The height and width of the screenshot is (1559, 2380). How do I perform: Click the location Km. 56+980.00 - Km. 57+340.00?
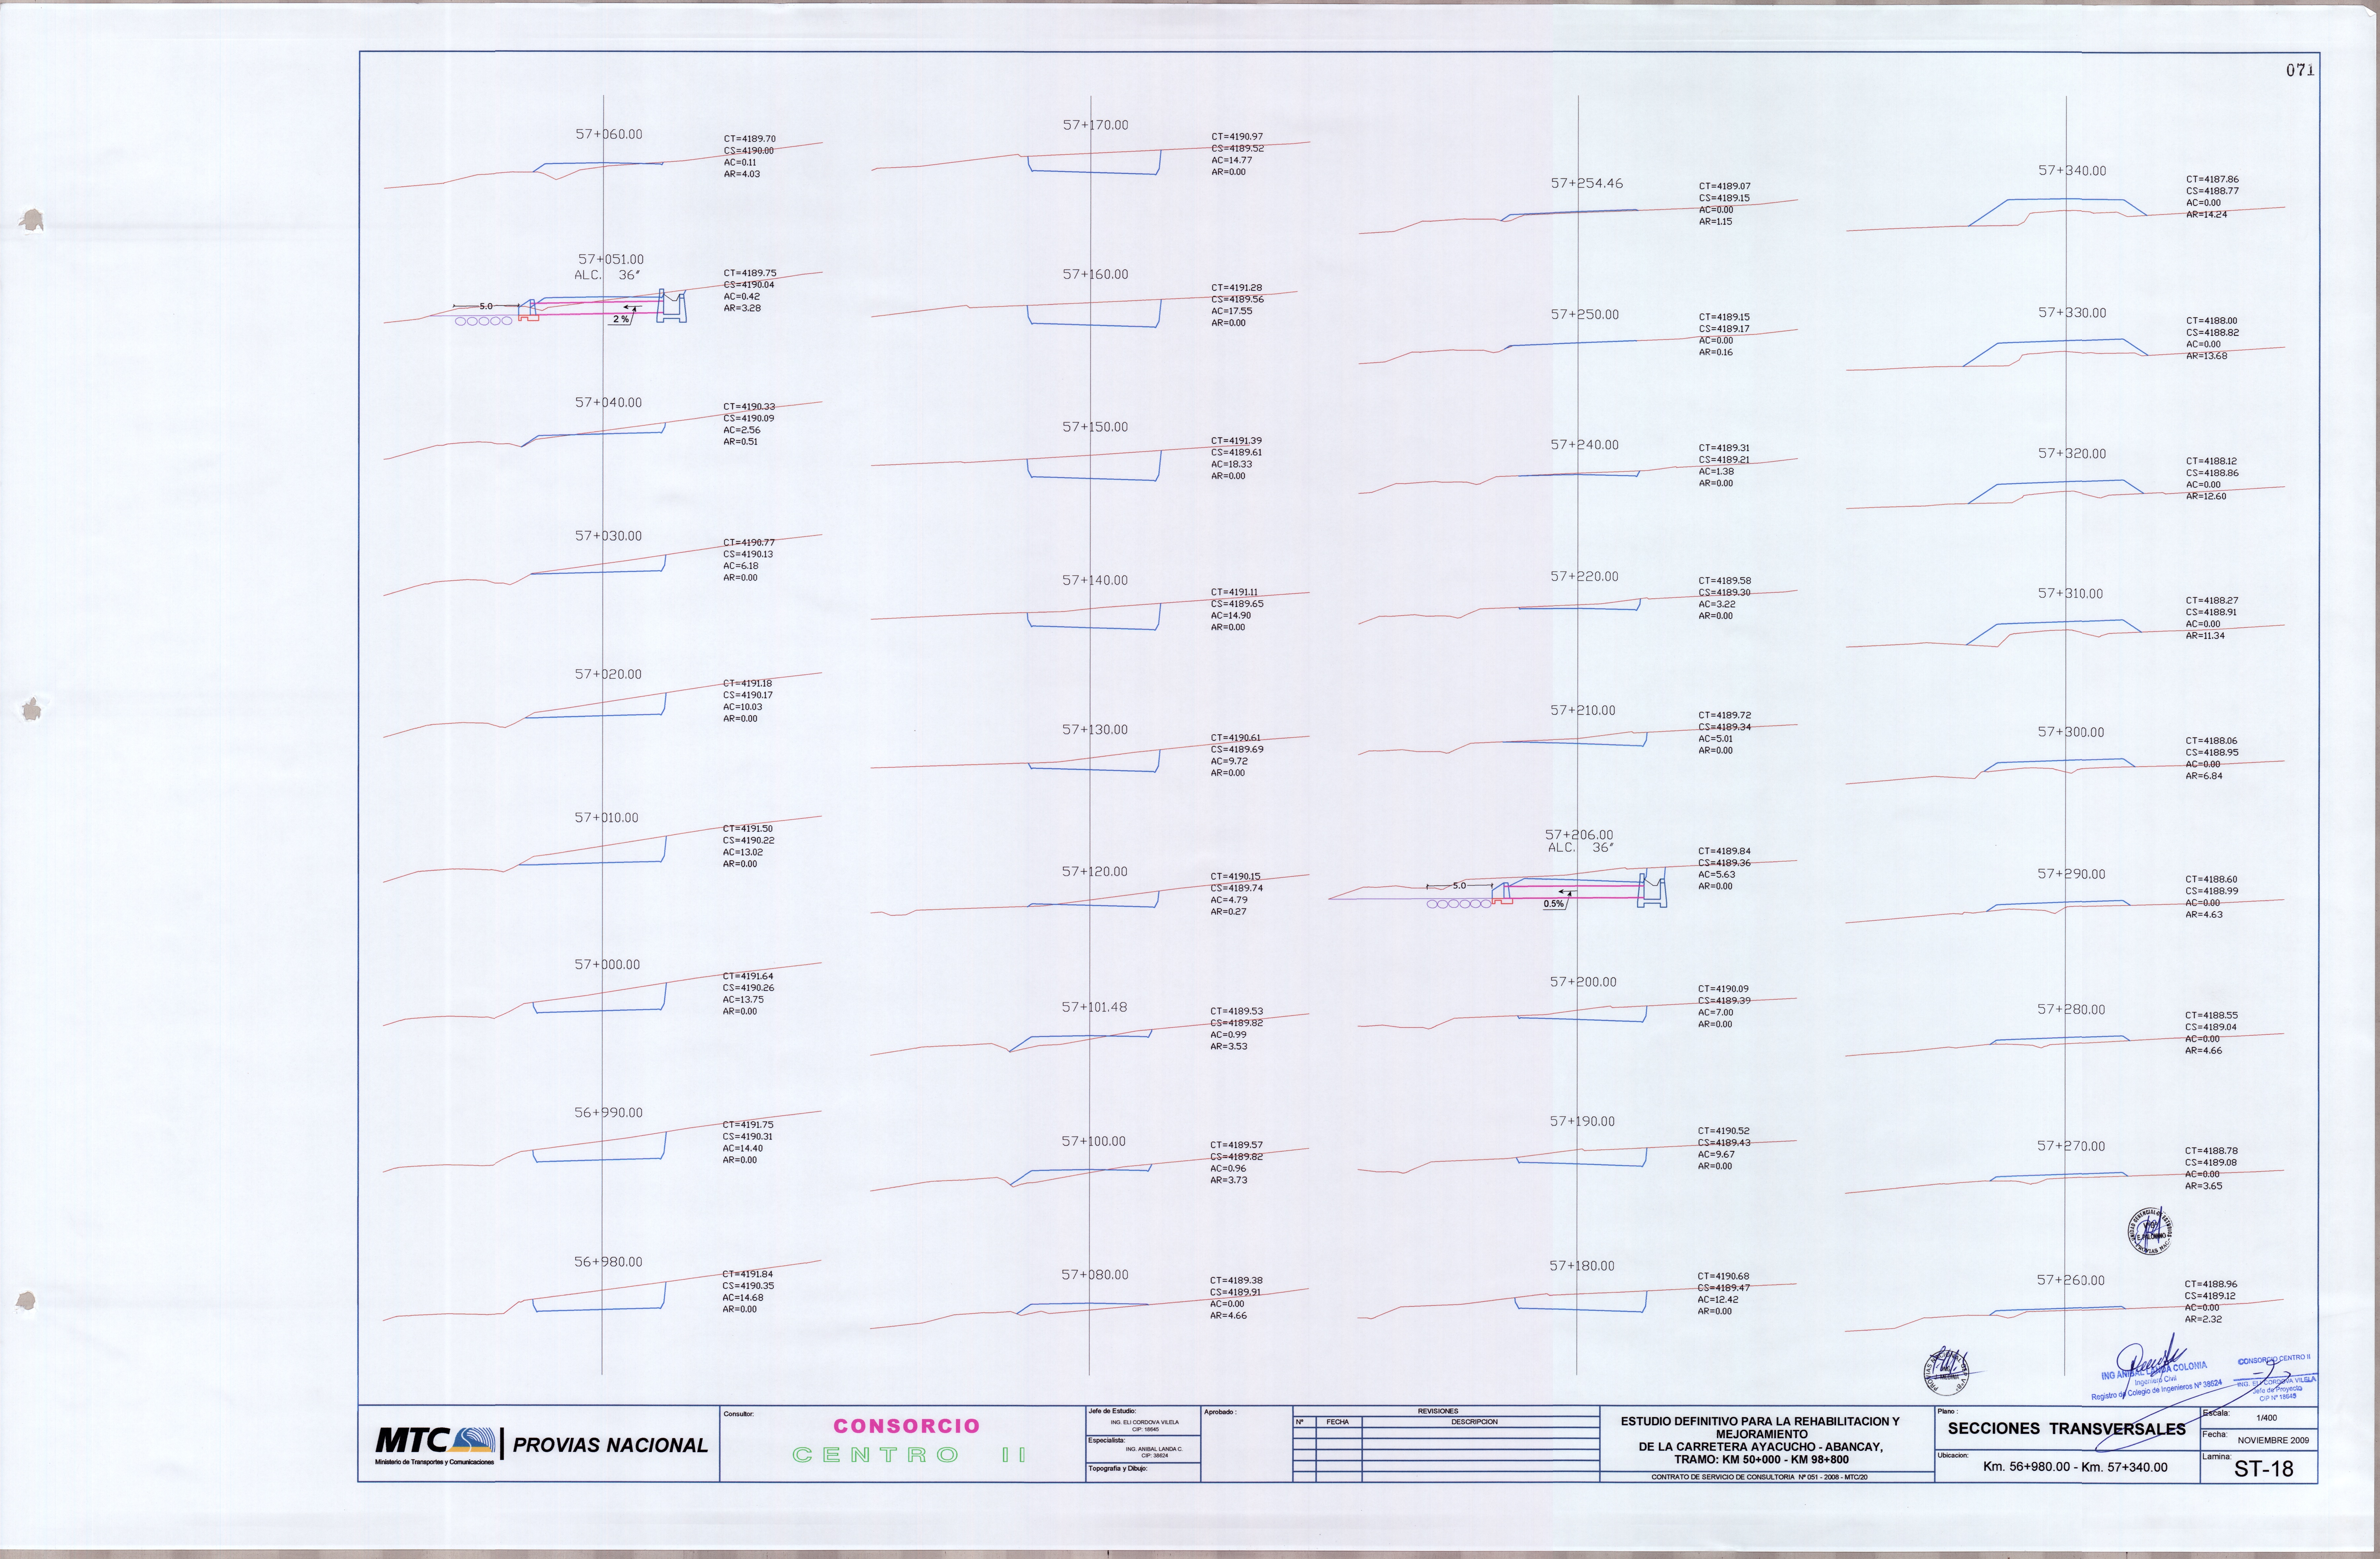2075,1467
